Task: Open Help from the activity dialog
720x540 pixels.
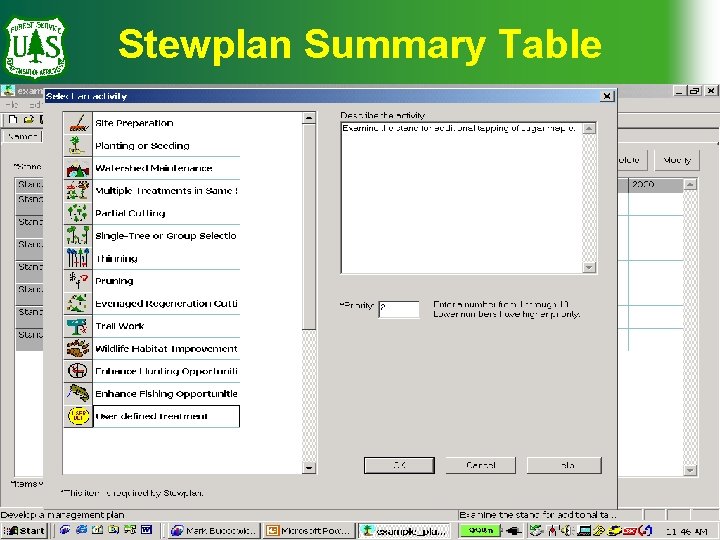Action: [564, 465]
